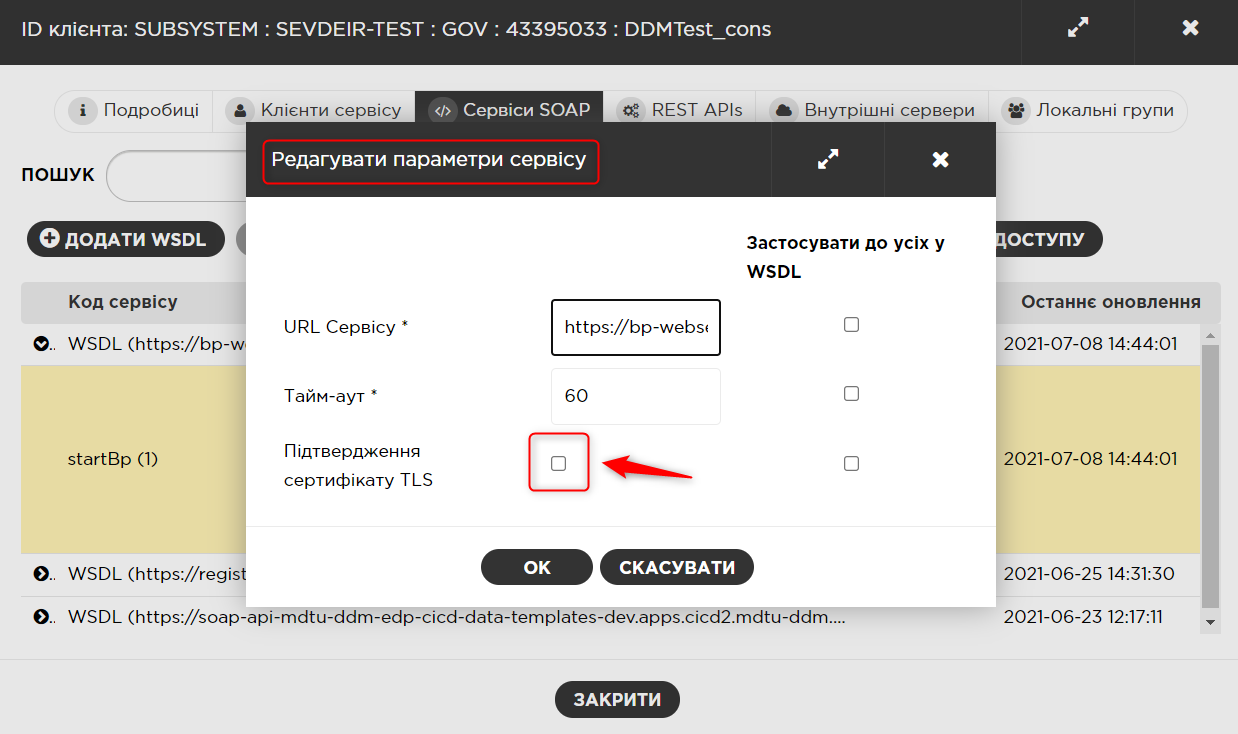Check apply-to-all box for URL Сервісу
This screenshot has height=734, width=1238.
pyautogui.click(x=851, y=324)
